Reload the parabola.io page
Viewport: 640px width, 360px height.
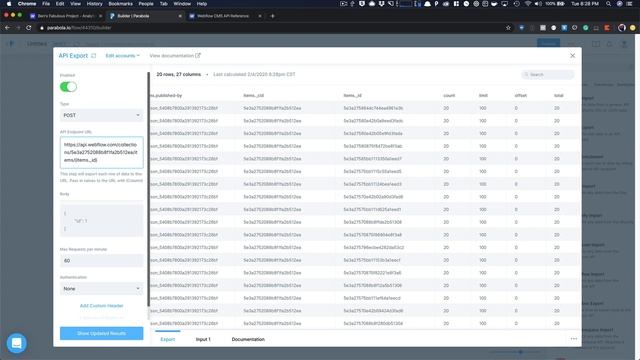pyautogui.click(x=29, y=28)
